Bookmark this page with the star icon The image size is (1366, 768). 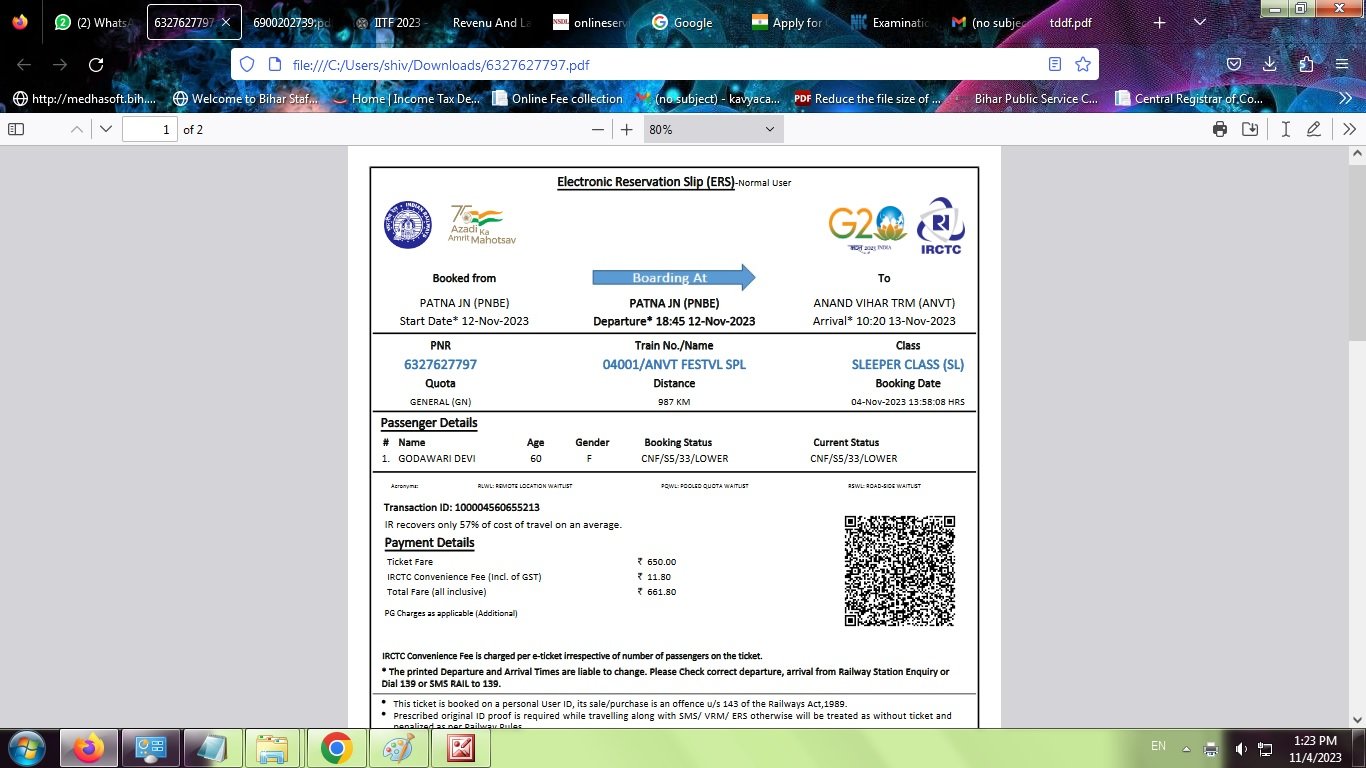(1082, 64)
